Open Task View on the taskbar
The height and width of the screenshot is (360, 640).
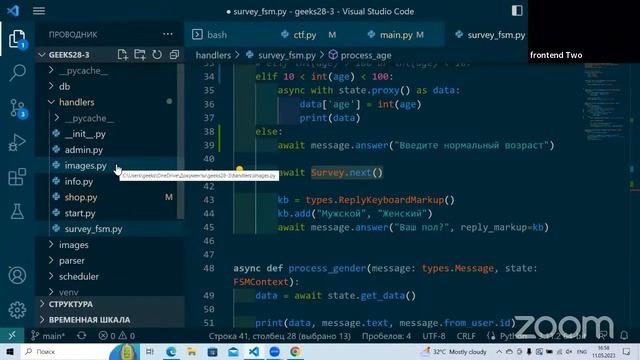(x=150, y=351)
